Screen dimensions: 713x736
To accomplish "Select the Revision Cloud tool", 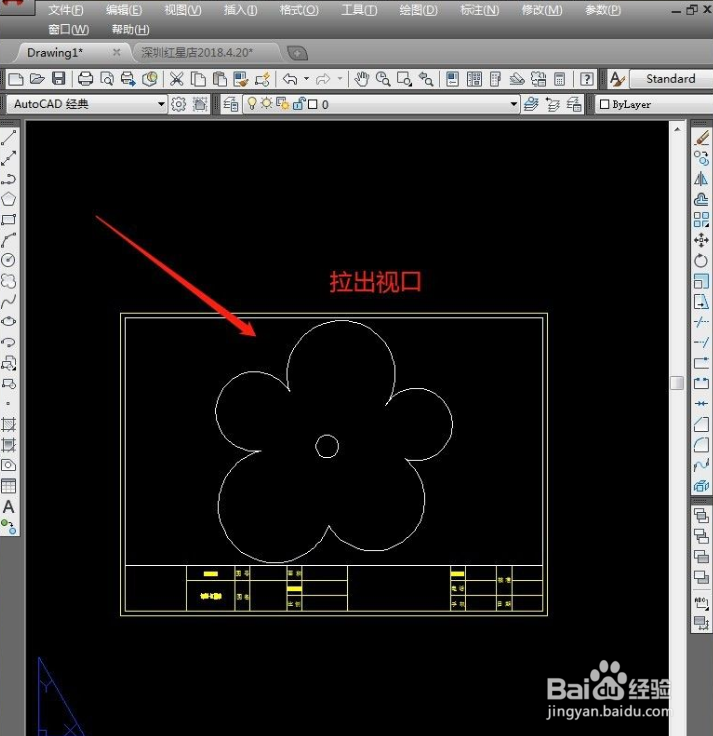I will click(x=8, y=281).
